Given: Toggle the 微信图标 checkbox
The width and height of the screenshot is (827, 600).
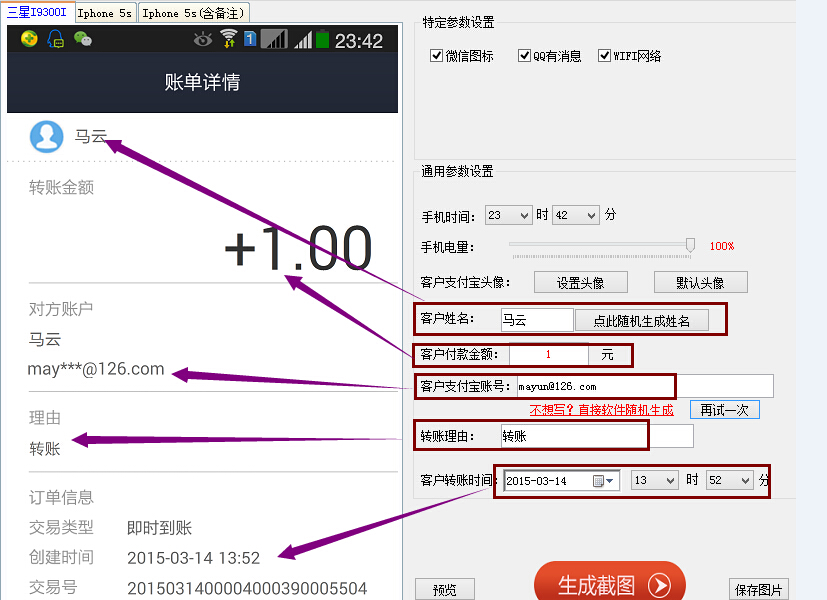Looking at the screenshot, I should click(x=436, y=56).
